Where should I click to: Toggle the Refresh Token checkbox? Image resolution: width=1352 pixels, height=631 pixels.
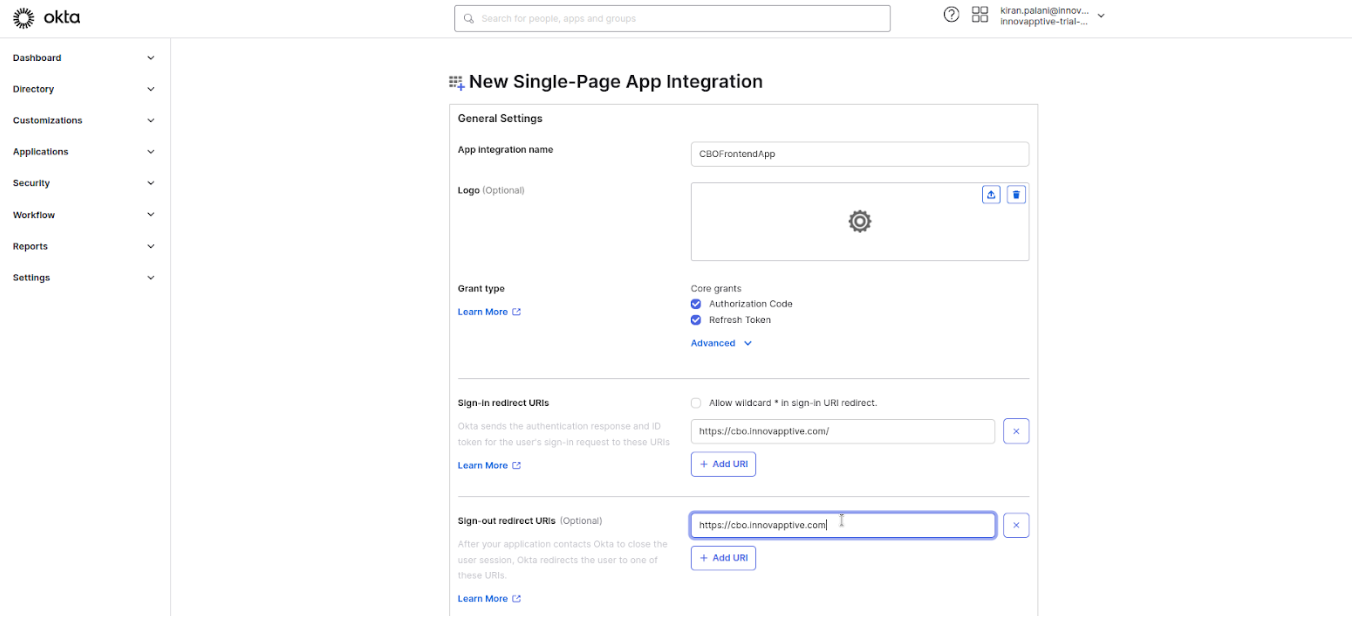tap(696, 320)
